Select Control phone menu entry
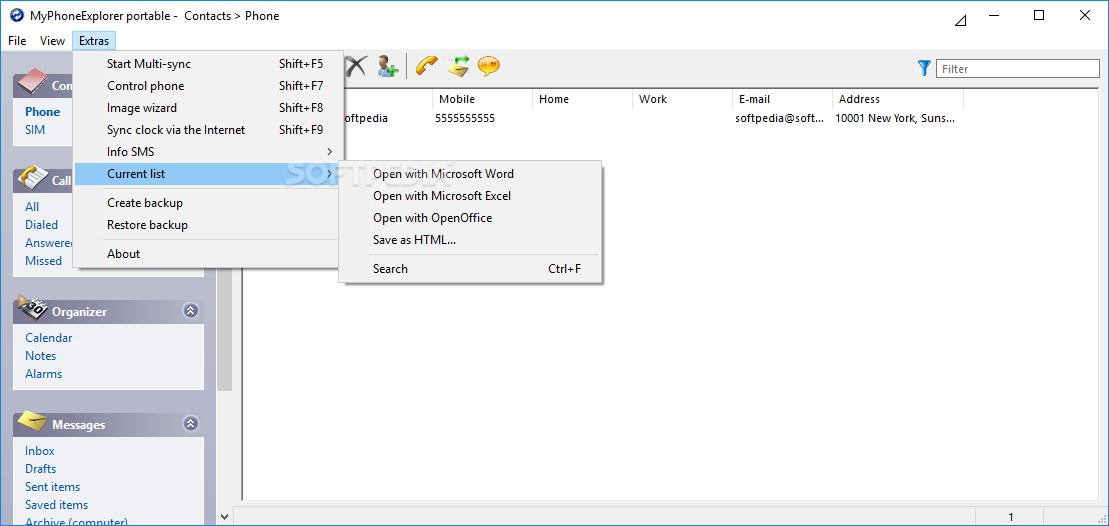Viewport: 1109px width, 526px height. click(209, 86)
